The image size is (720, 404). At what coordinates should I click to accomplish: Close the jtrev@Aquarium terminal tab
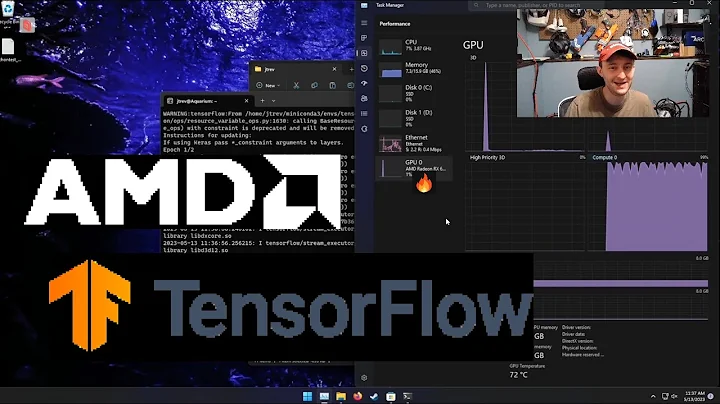(247, 101)
